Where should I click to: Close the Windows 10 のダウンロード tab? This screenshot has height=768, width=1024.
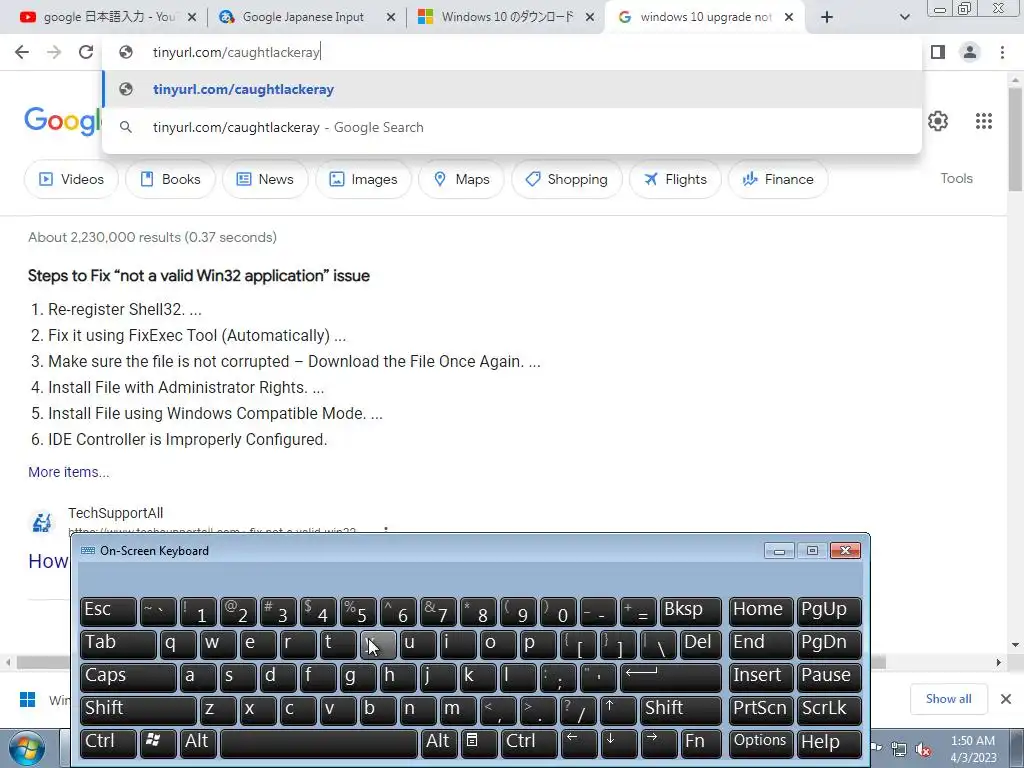pos(590,18)
